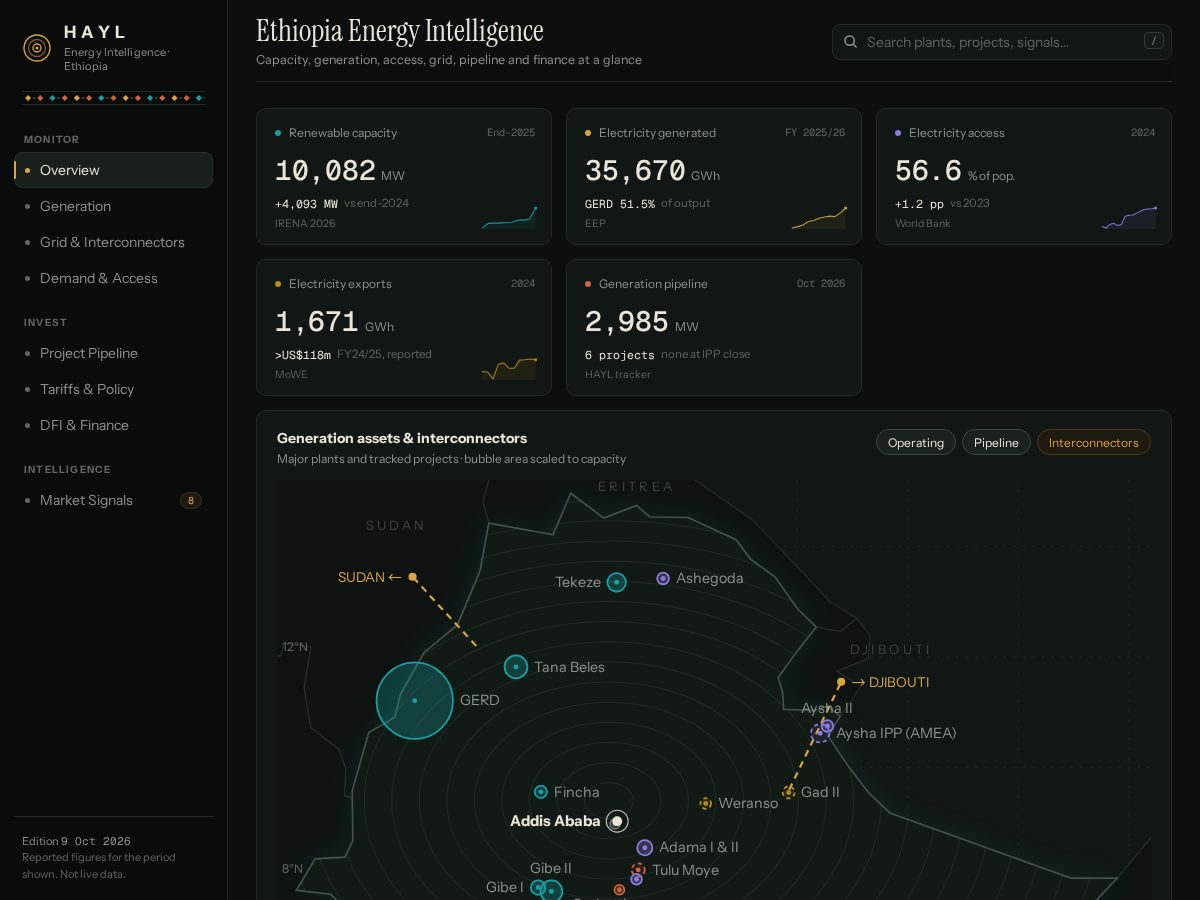Screen dimensions: 1200x900
Task: Click the DJIBOUTI interconnector label
Action: click(x=891, y=682)
